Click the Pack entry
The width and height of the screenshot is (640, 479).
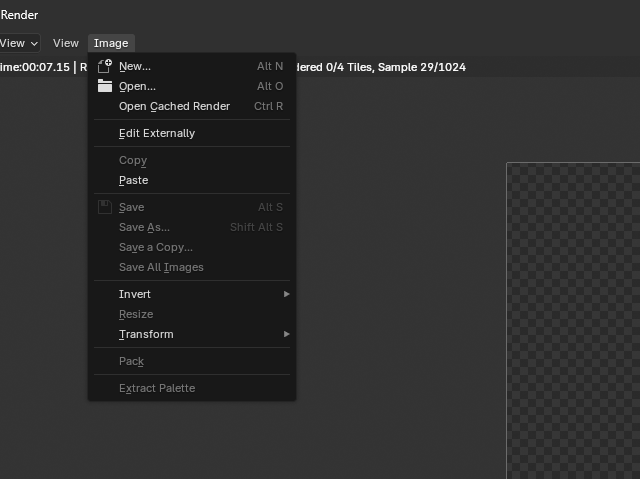point(192,361)
